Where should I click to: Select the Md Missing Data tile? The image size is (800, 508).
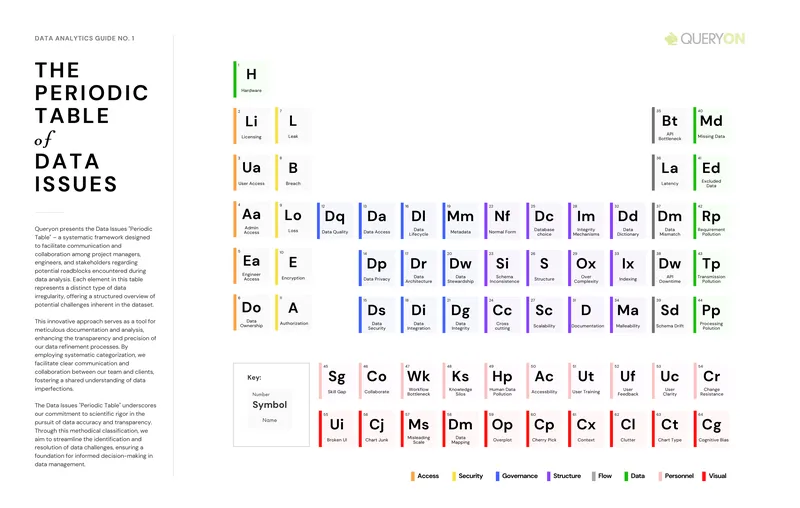712,125
